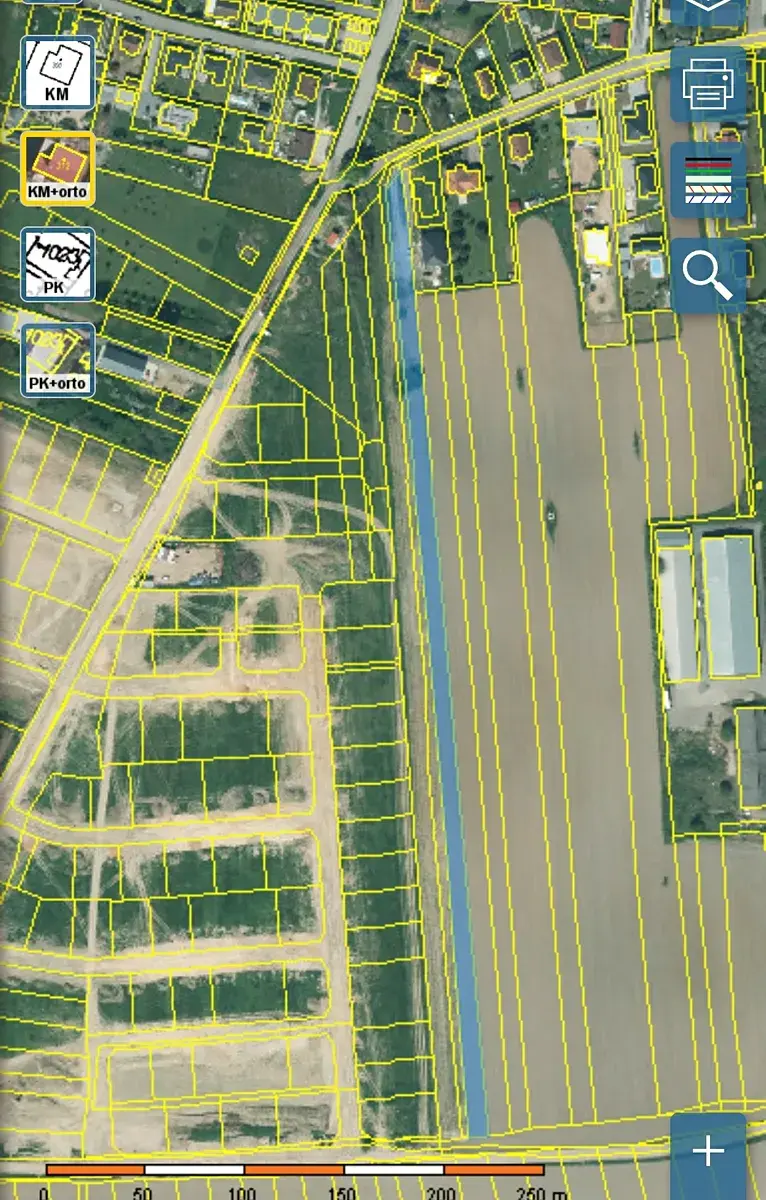Switch to the KM cadastral map view
766x1200 pixels.
point(58,73)
